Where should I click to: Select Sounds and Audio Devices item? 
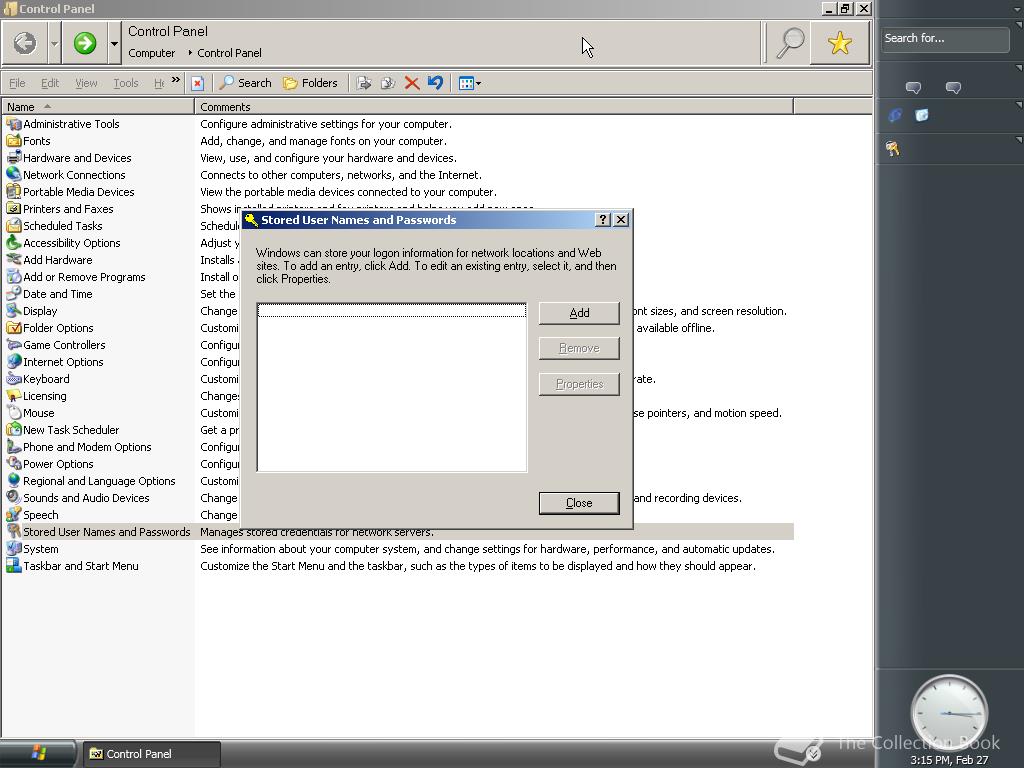coord(86,498)
